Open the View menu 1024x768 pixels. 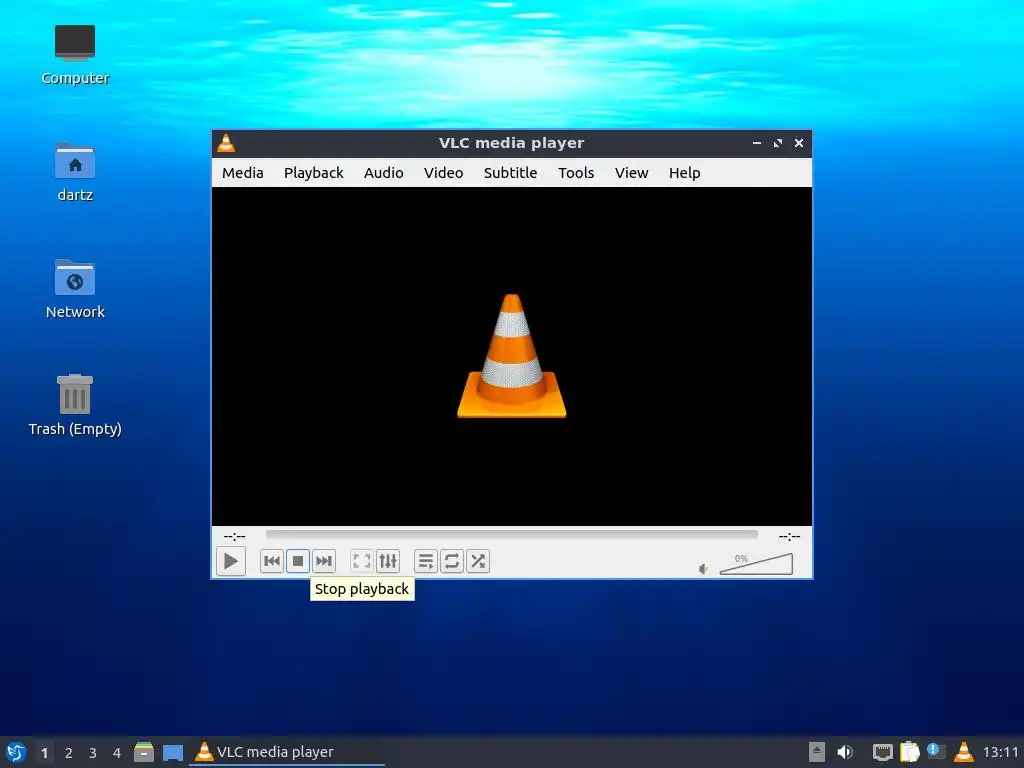click(632, 173)
